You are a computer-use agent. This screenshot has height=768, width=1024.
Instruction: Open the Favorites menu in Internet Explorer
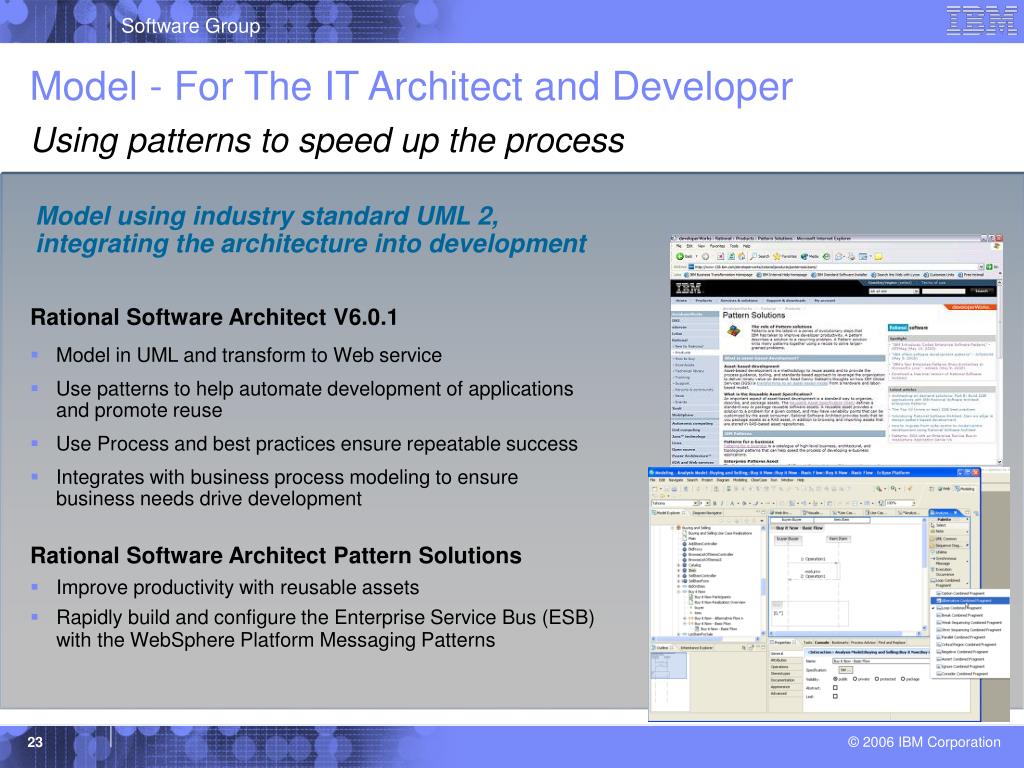[718, 246]
